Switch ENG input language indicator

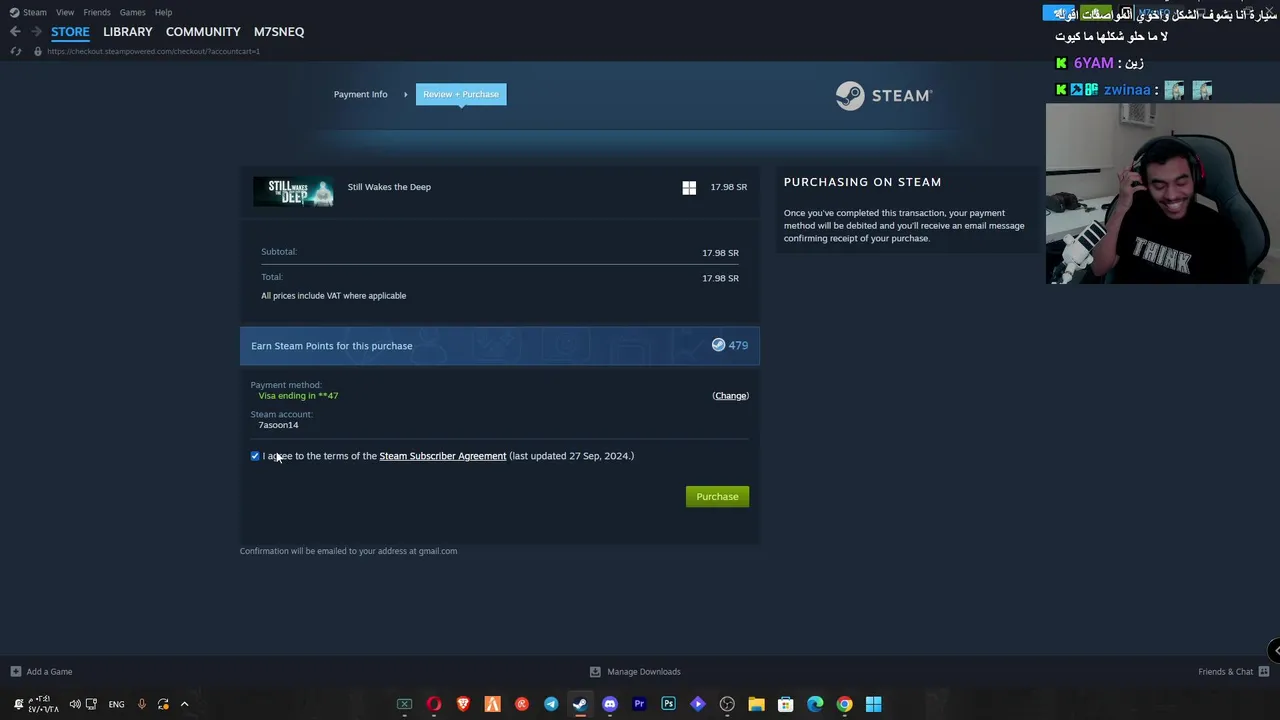(x=116, y=704)
